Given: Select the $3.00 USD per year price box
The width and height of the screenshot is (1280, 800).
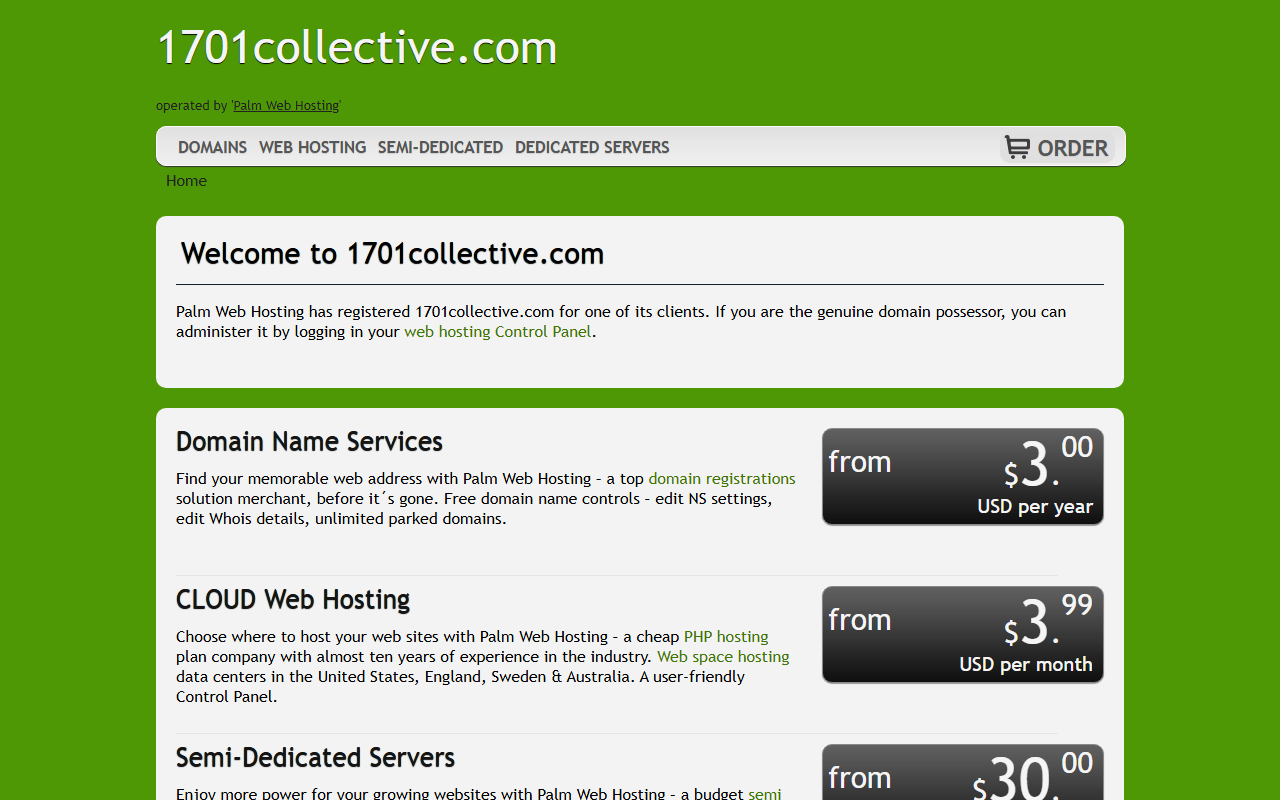Looking at the screenshot, I should [x=963, y=477].
